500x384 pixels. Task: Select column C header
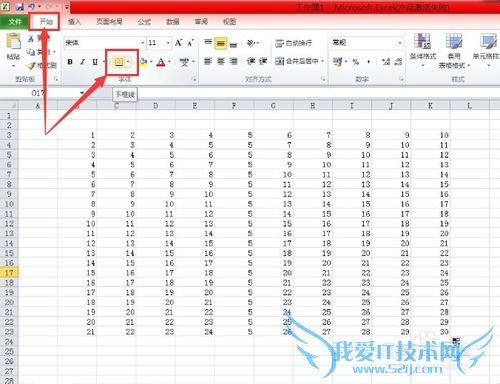pos(116,106)
